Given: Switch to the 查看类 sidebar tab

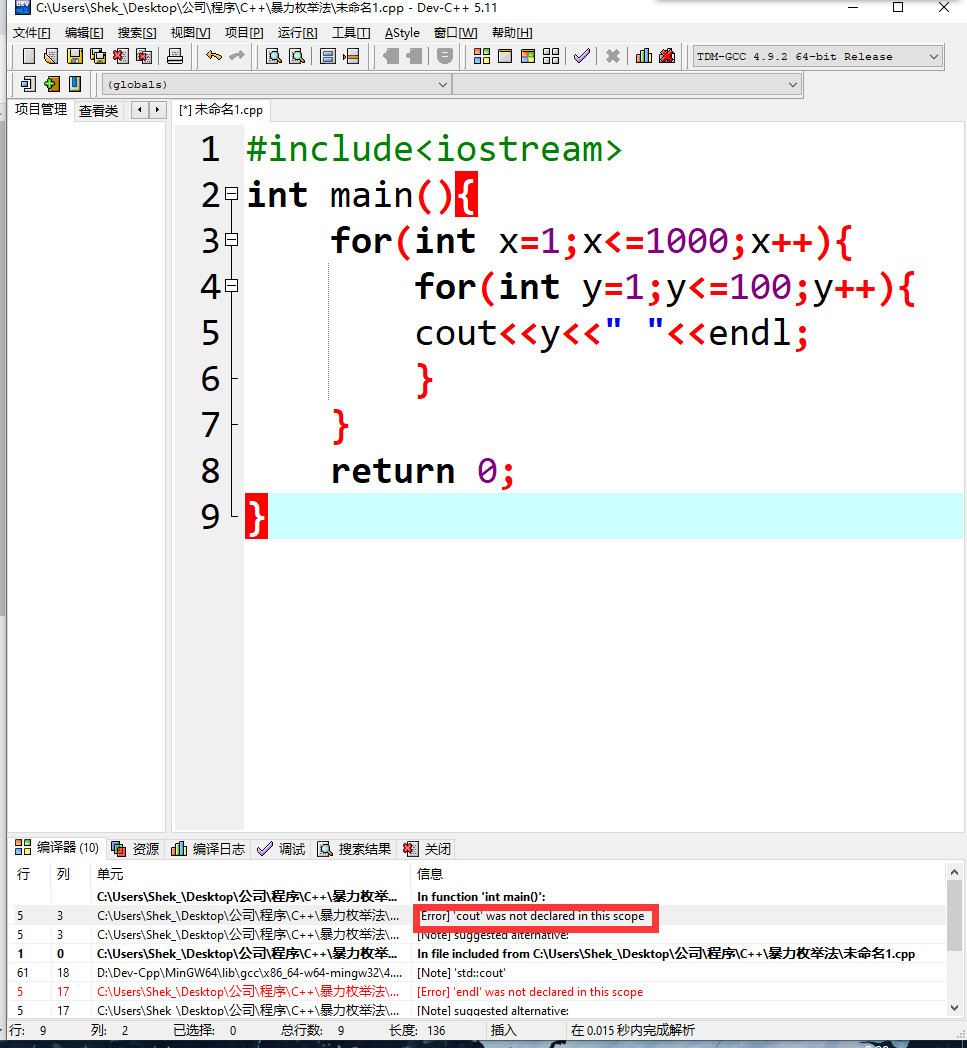Looking at the screenshot, I should tap(98, 110).
